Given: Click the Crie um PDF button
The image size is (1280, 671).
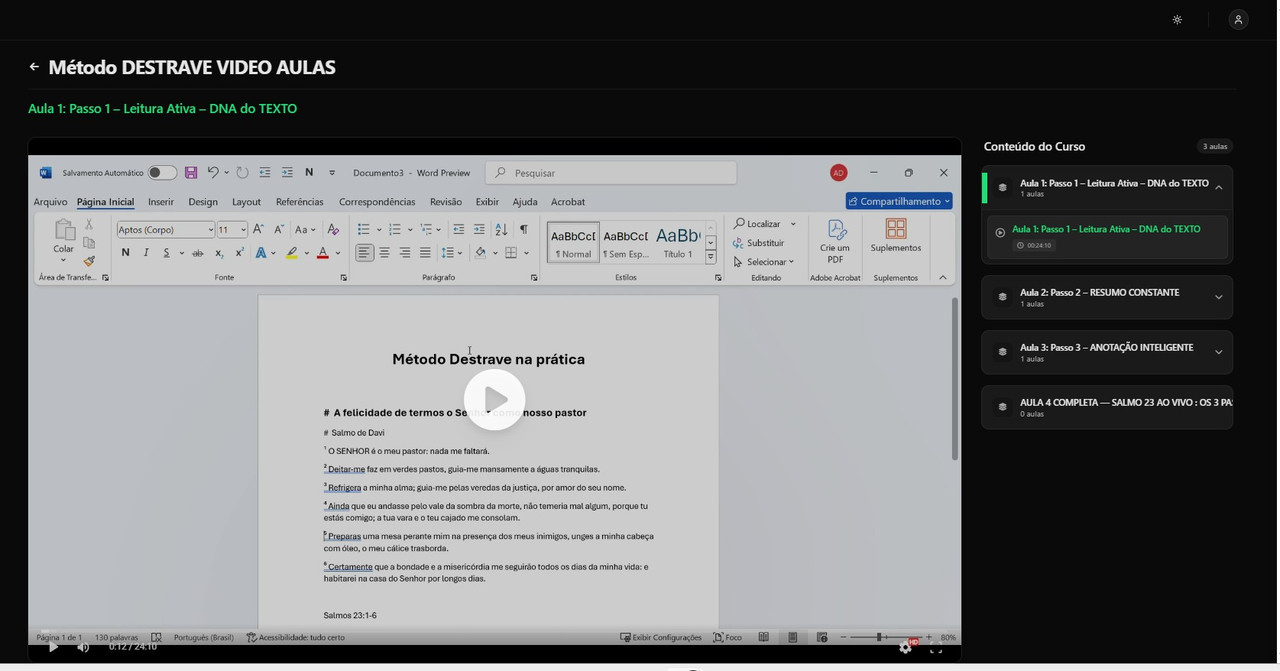Looking at the screenshot, I should click(835, 241).
